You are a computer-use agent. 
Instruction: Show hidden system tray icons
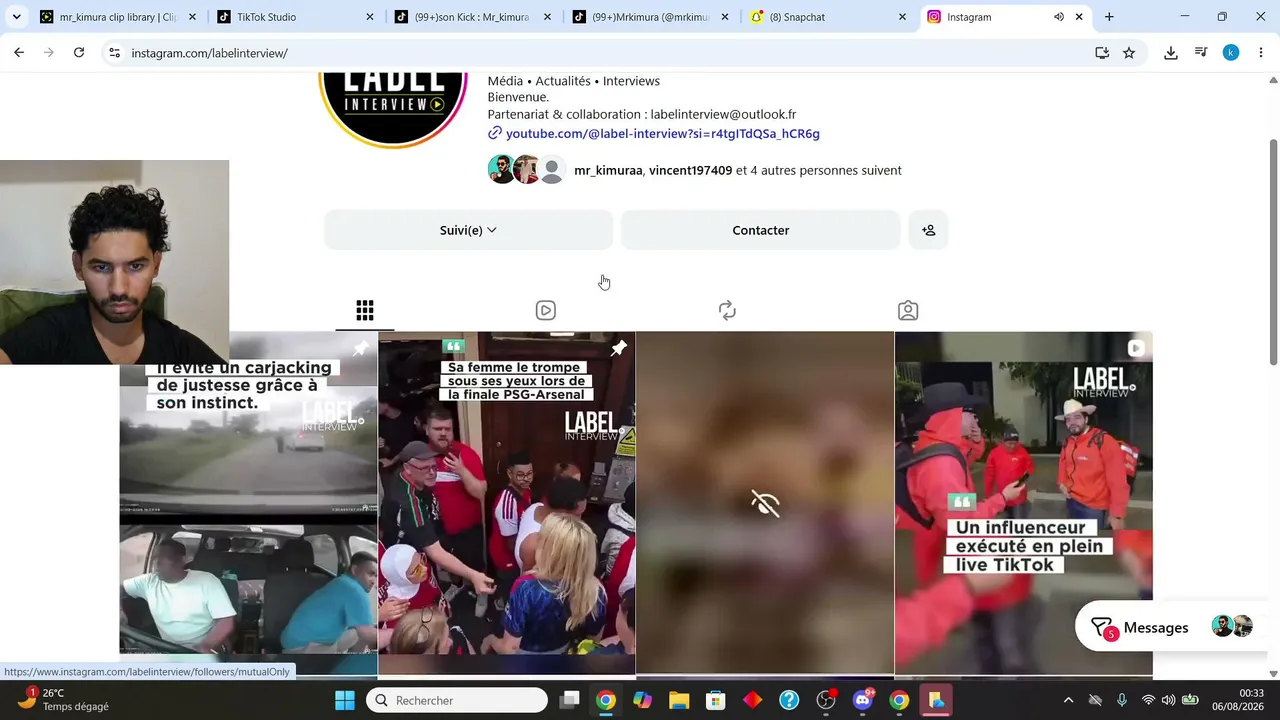(x=1068, y=701)
